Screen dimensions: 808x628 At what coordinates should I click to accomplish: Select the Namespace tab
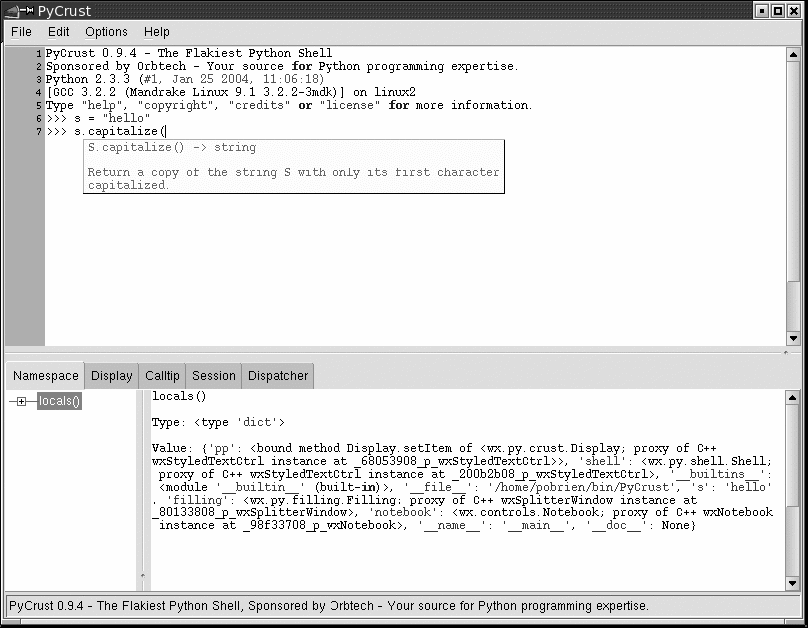click(45, 376)
